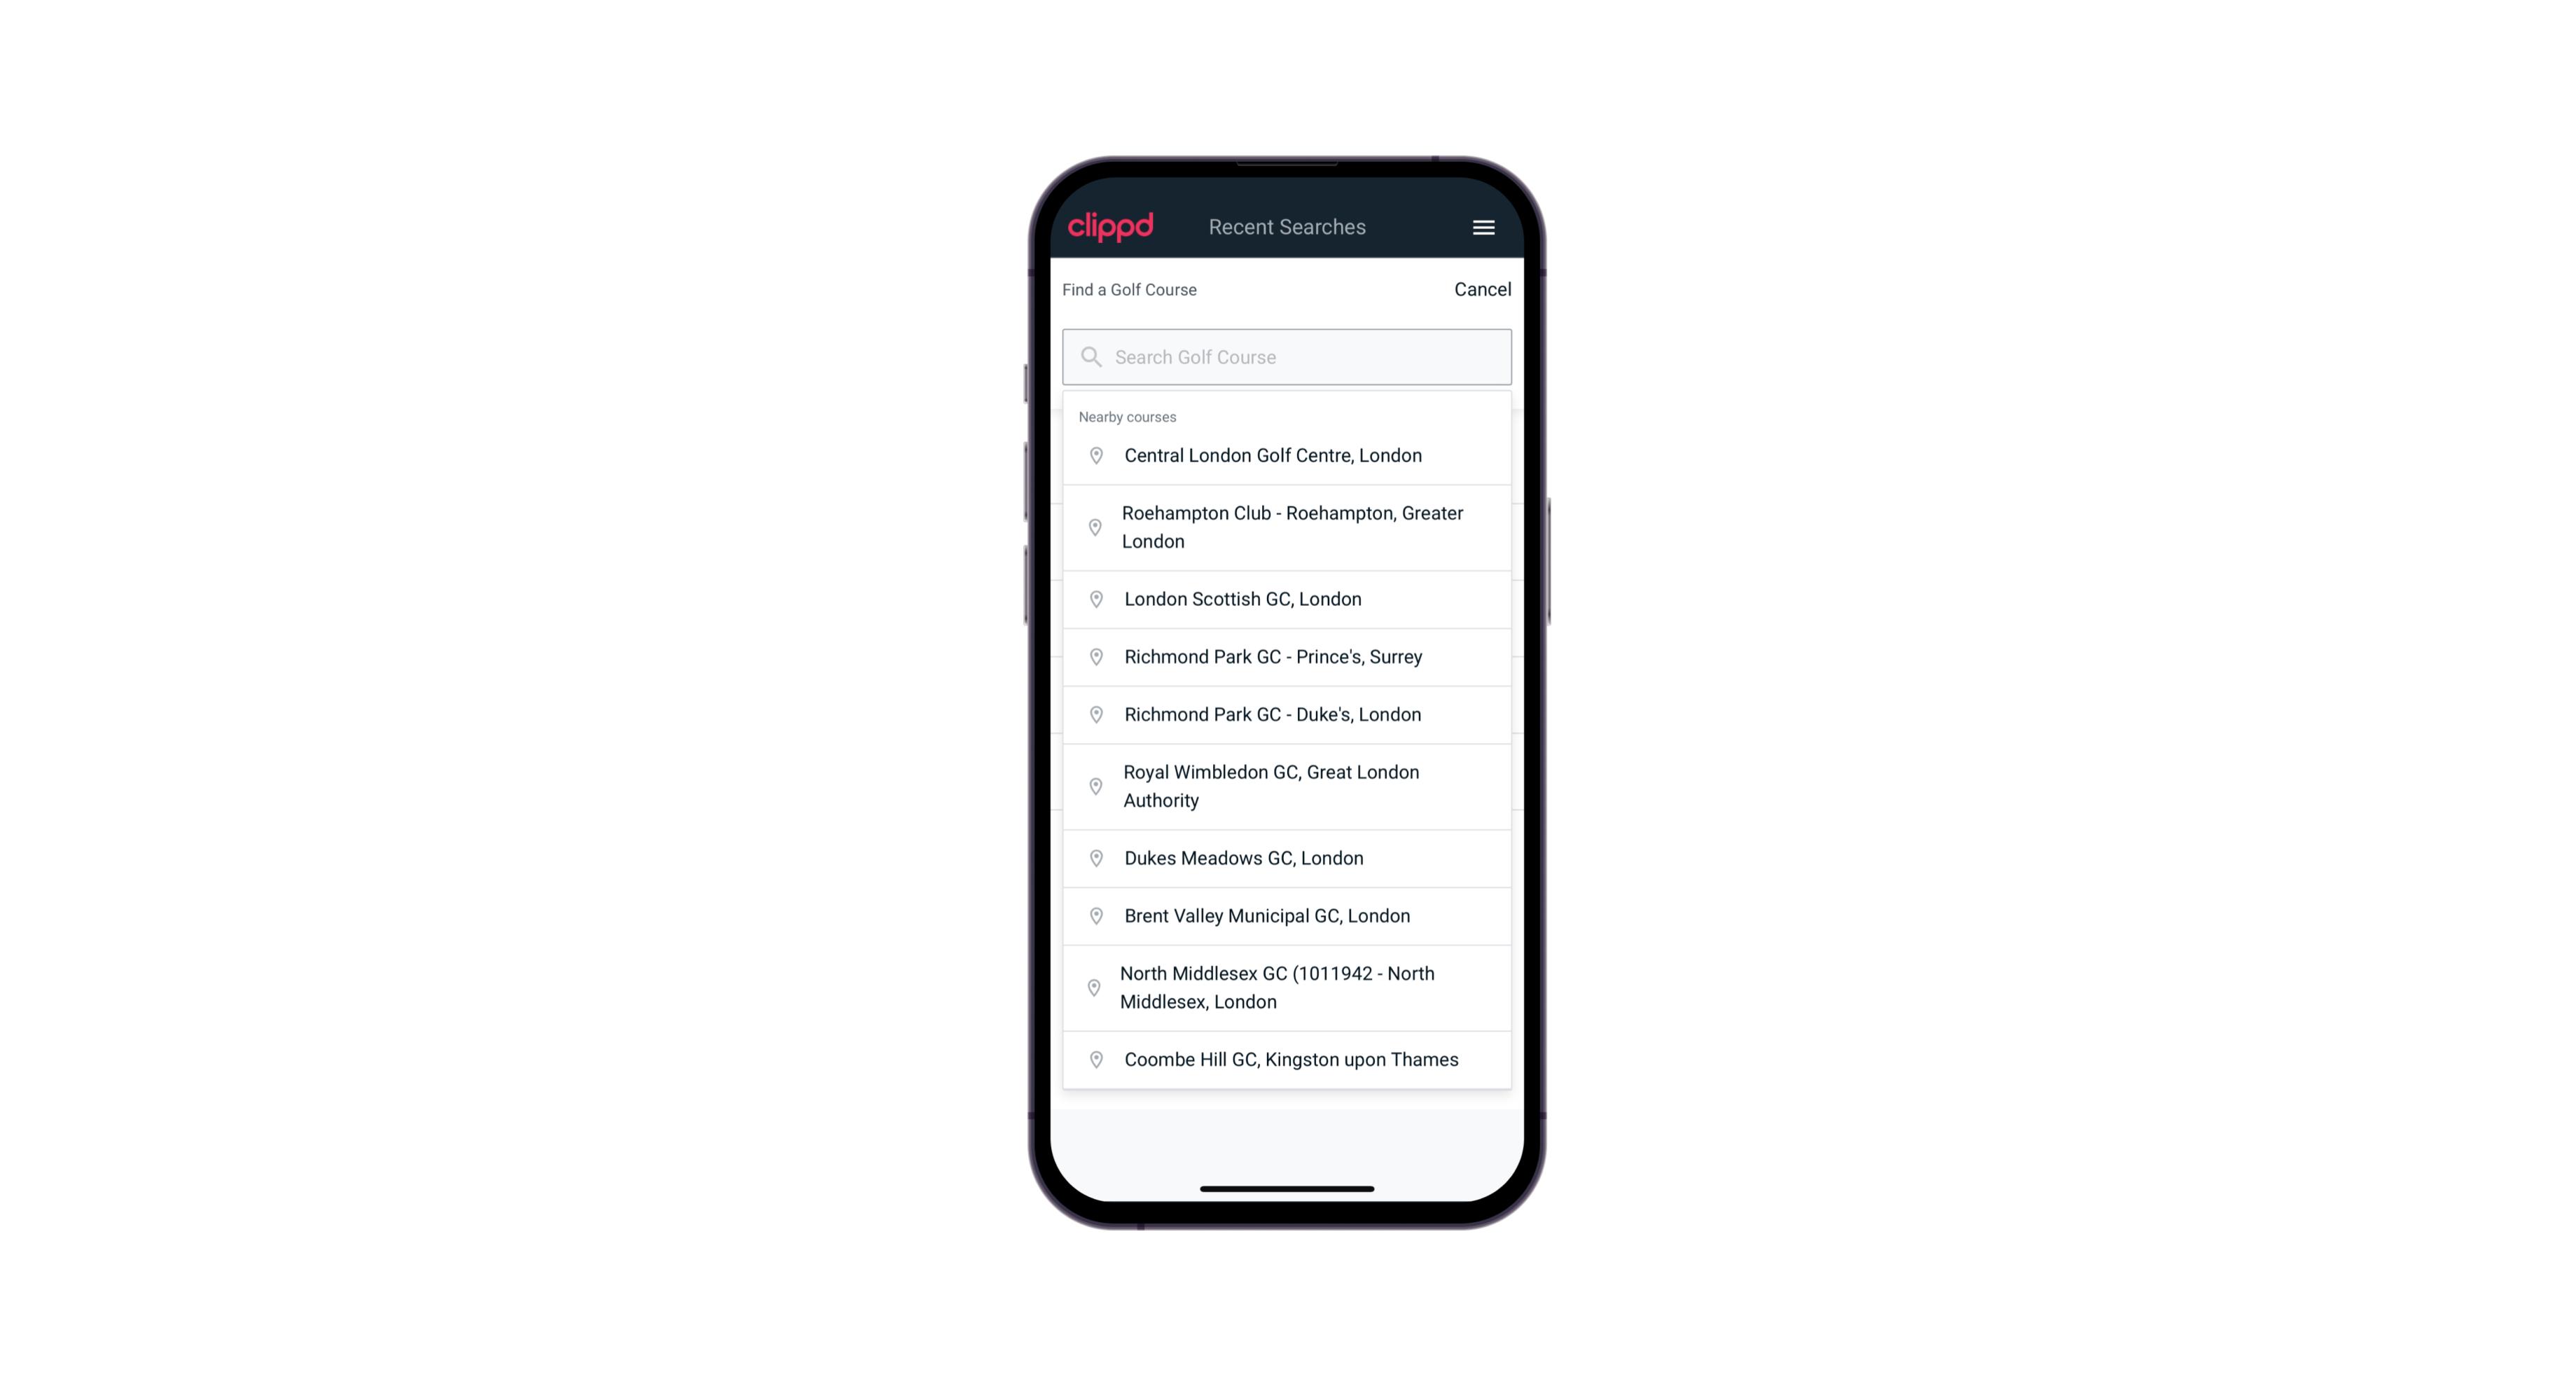This screenshot has width=2576, height=1386.
Task: Select Dukes Meadows GC London
Action: pos(1287,857)
